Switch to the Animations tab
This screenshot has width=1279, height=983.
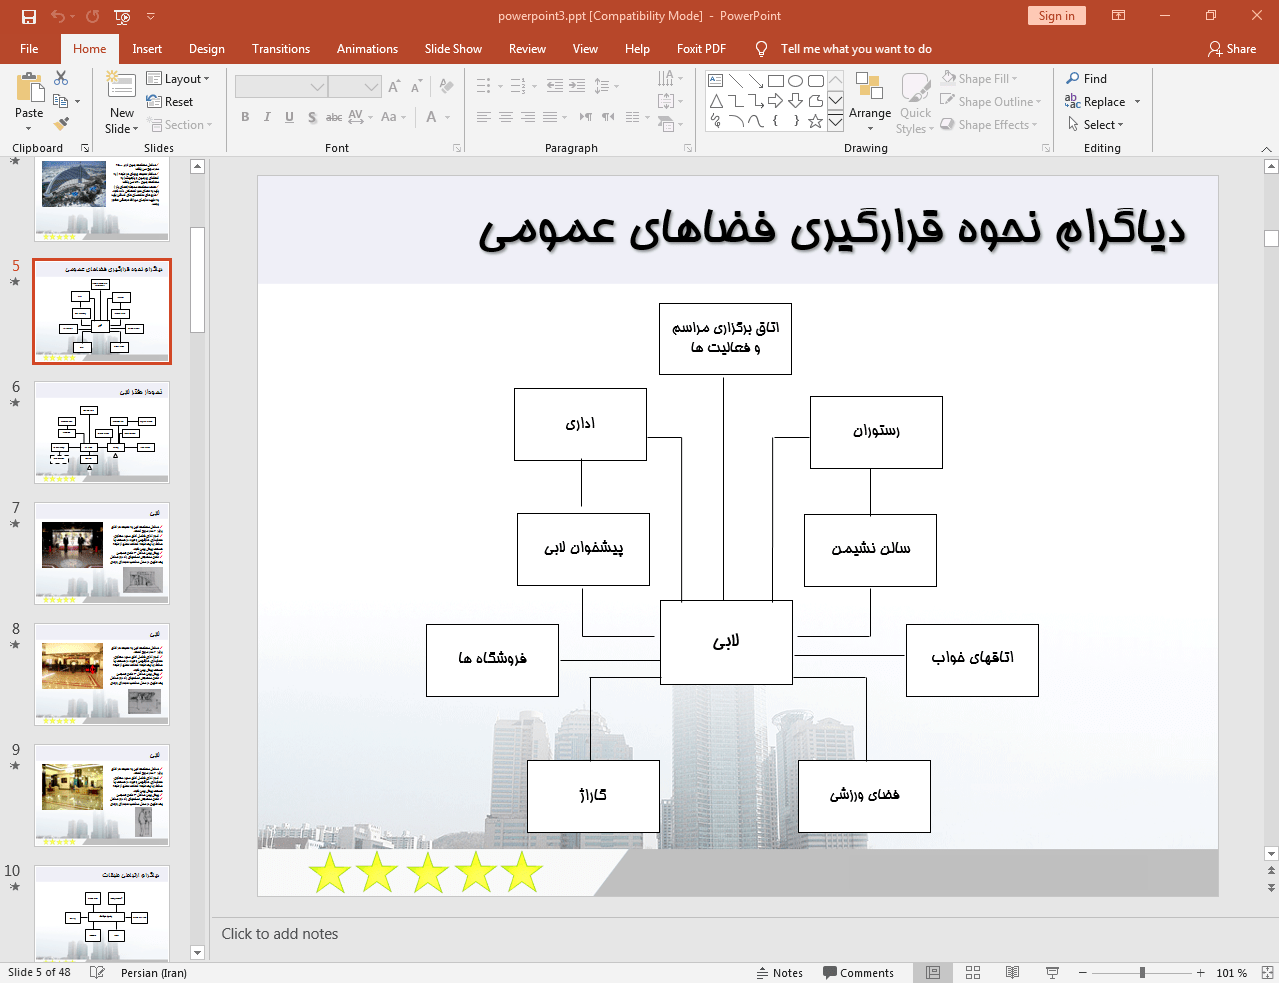pyautogui.click(x=367, y=49)
